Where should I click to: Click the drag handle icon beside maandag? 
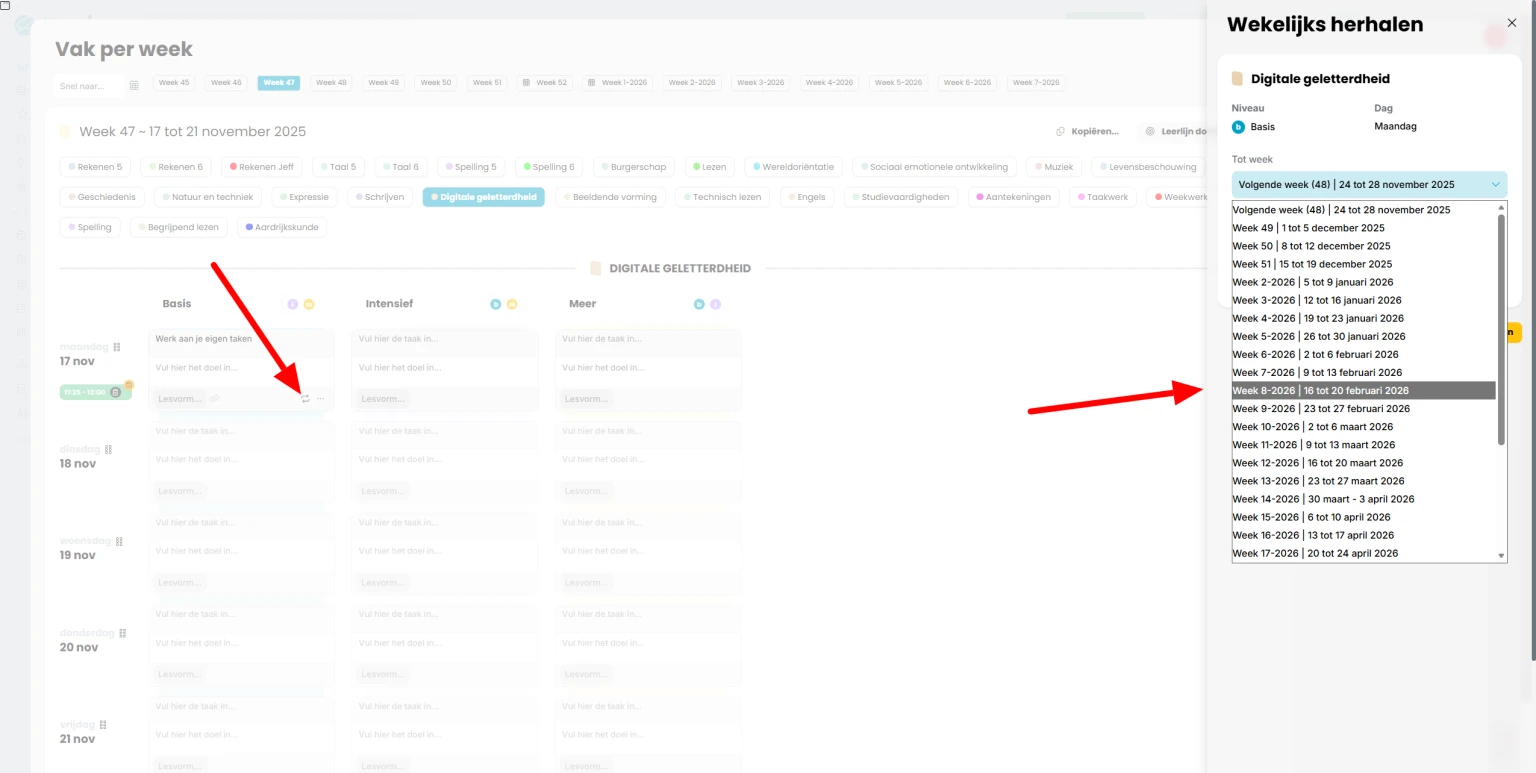(x=117, y=347)
